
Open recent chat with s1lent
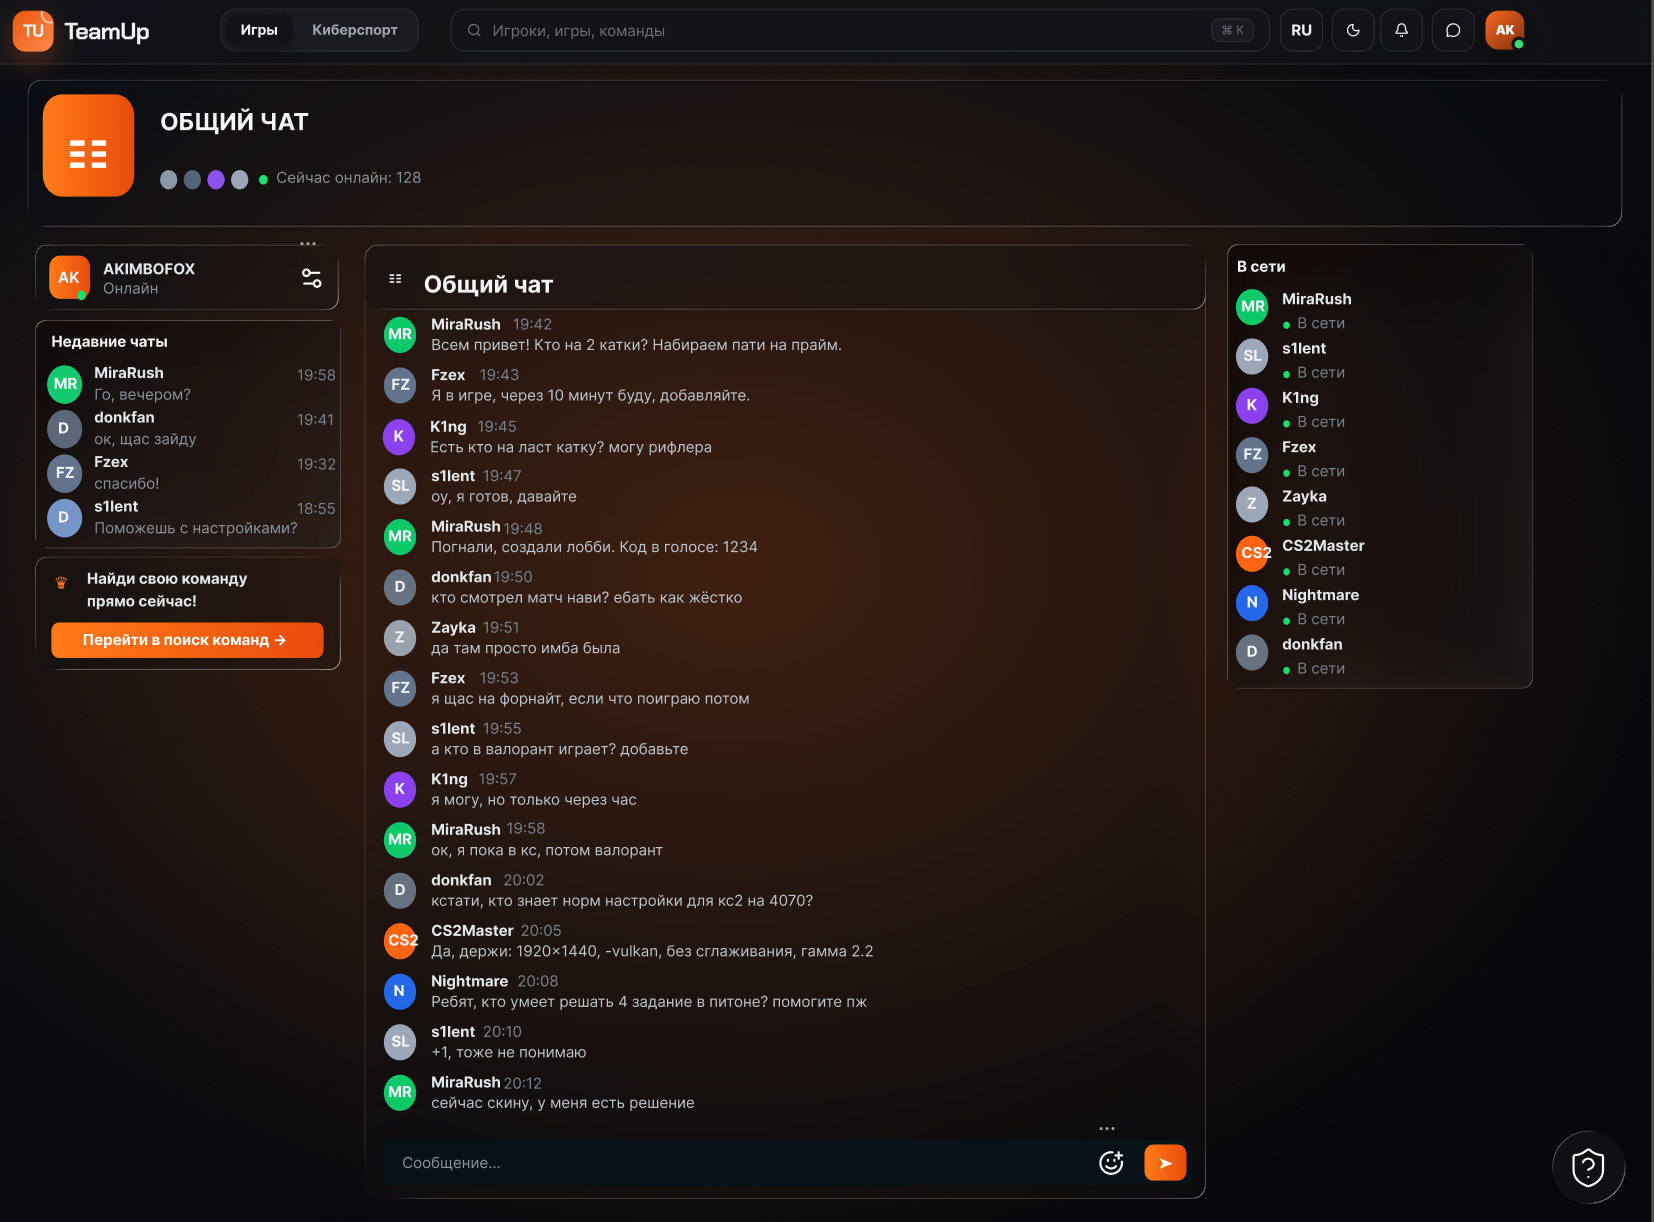pos(191,517)
